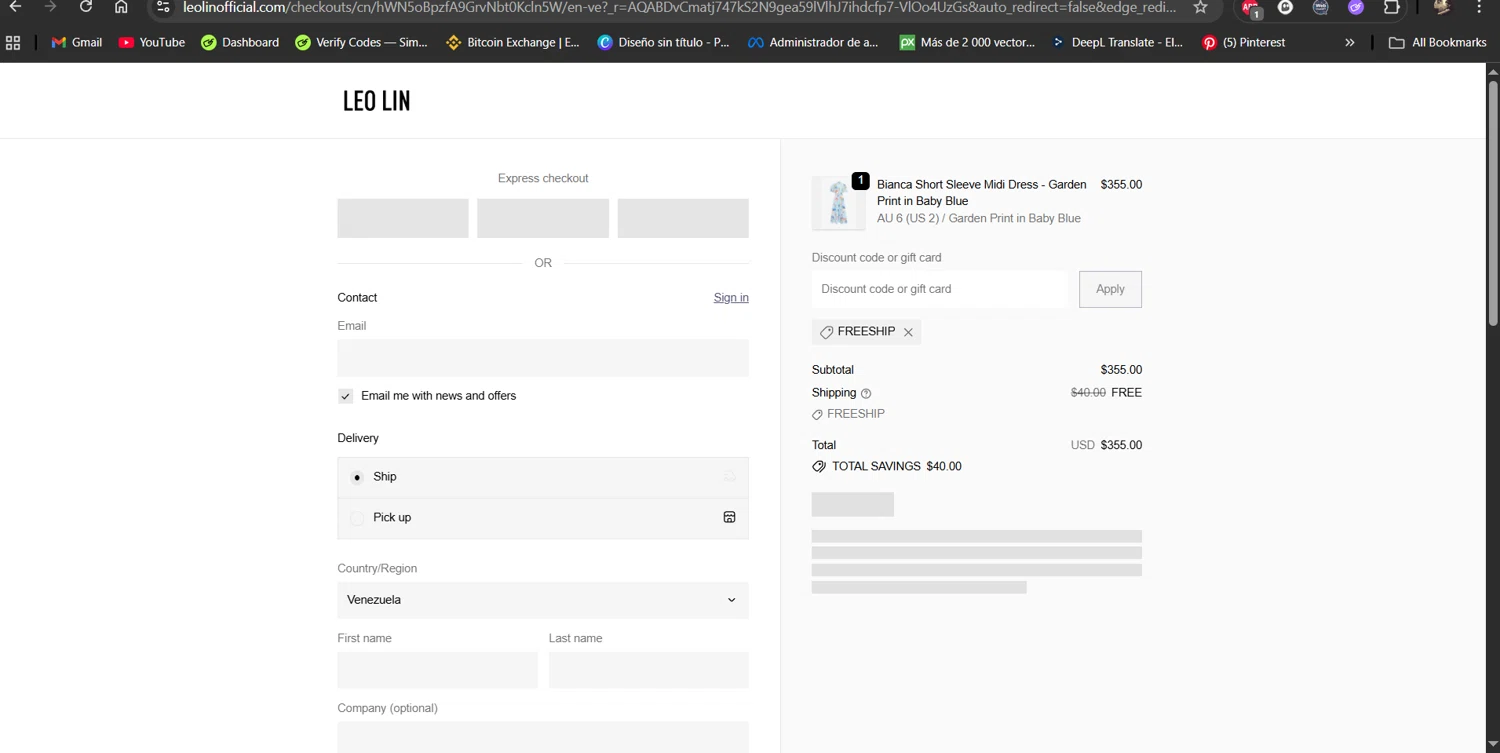1500x753 pixels.
Task: Remove the FREESHIP discount code
Action: point(908,332)
